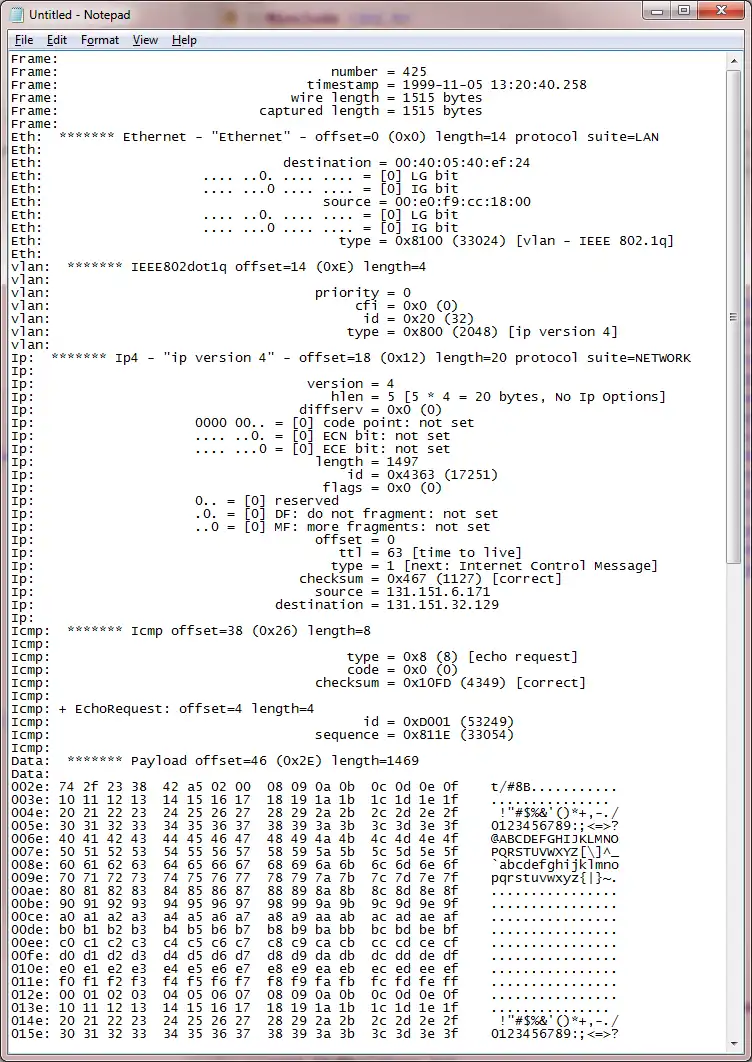Click Ip length = 1497

point(367,462)
